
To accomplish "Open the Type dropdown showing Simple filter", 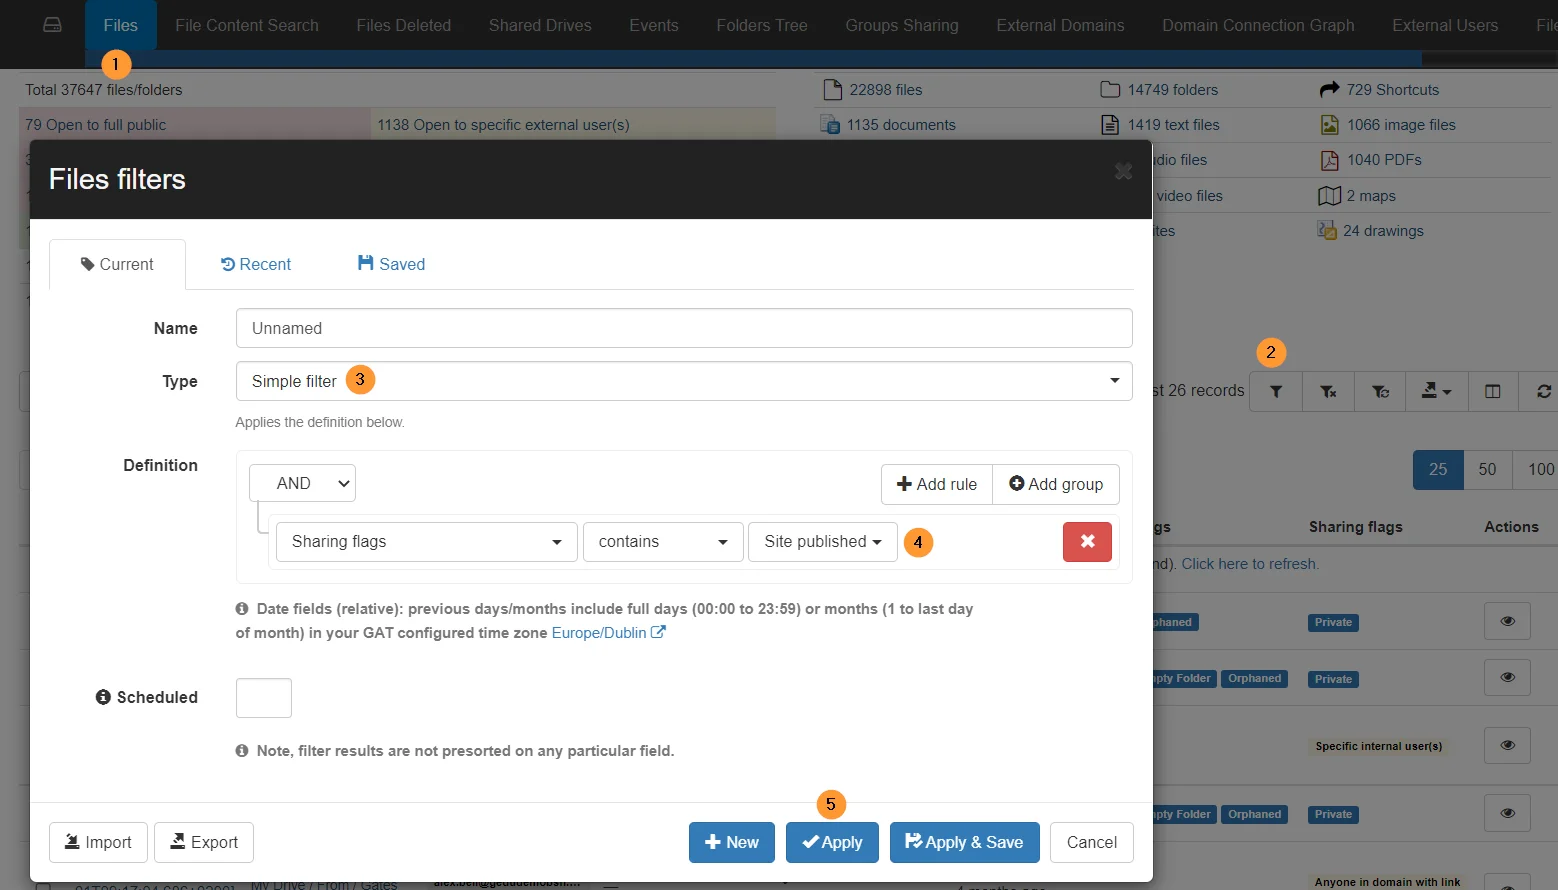I will point(684,381).
